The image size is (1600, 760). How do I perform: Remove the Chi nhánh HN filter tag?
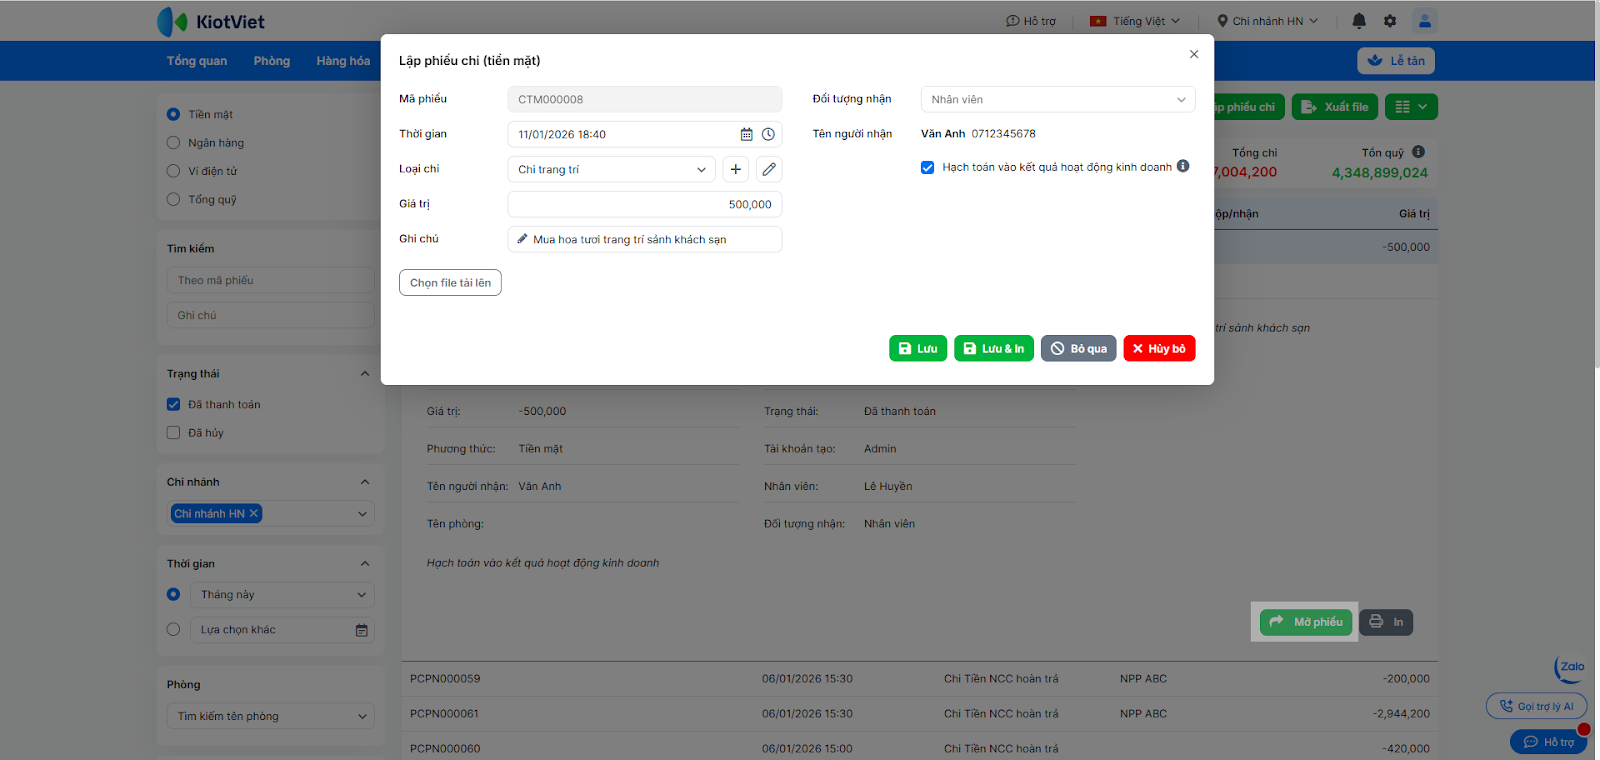click(254, 513)
